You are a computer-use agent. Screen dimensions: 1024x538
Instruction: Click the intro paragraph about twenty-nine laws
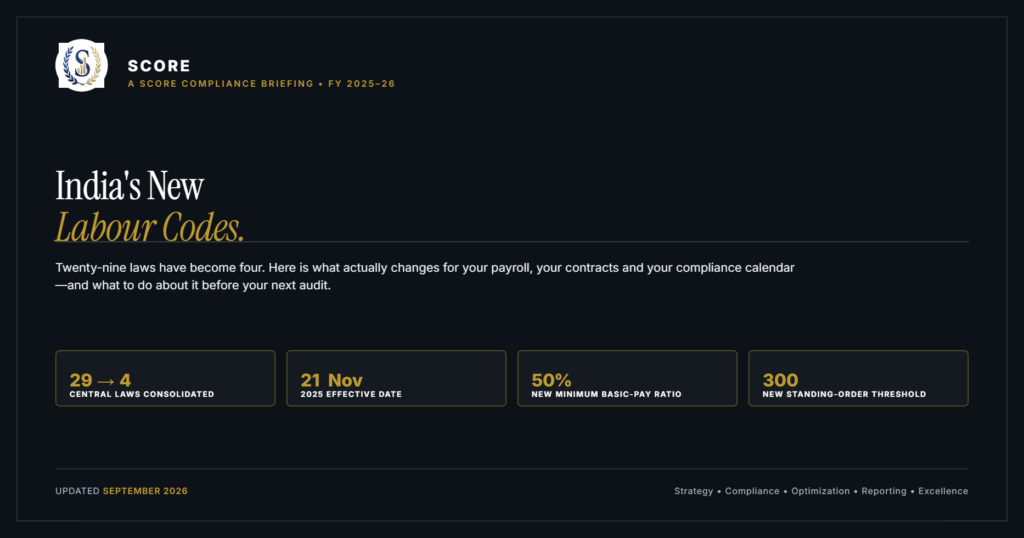point(424,276)
